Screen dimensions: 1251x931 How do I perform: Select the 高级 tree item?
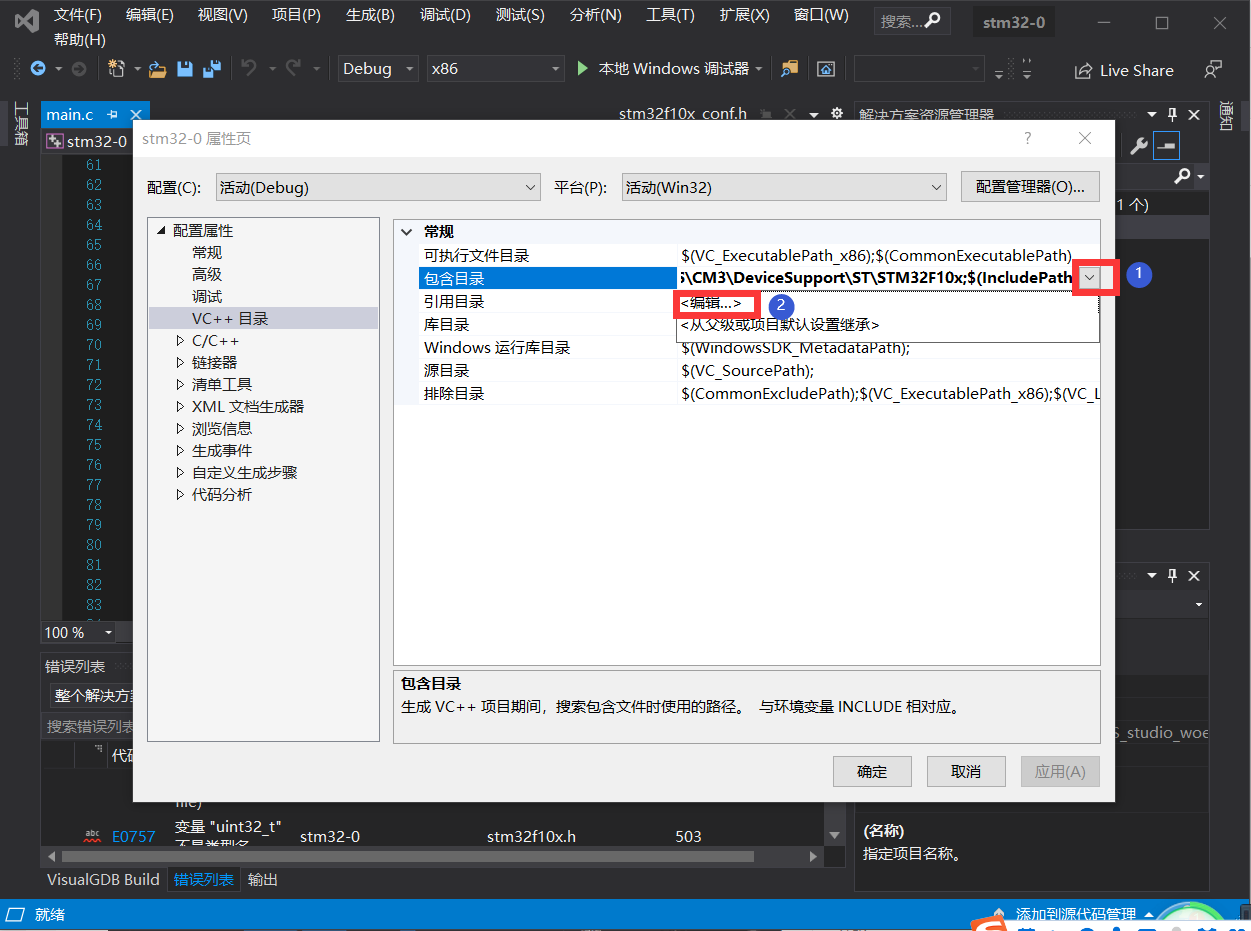207,275
